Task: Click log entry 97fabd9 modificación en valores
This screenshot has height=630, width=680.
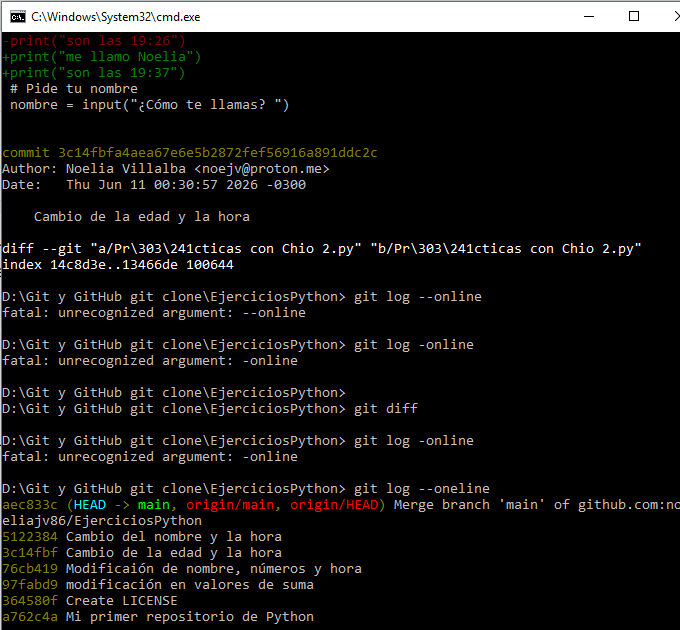Action: tap(158, 585)
